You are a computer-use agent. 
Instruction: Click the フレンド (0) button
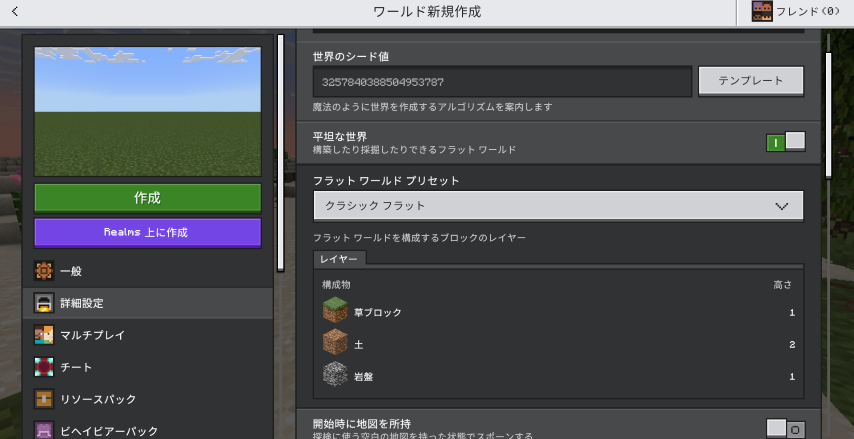click(795, 12)
